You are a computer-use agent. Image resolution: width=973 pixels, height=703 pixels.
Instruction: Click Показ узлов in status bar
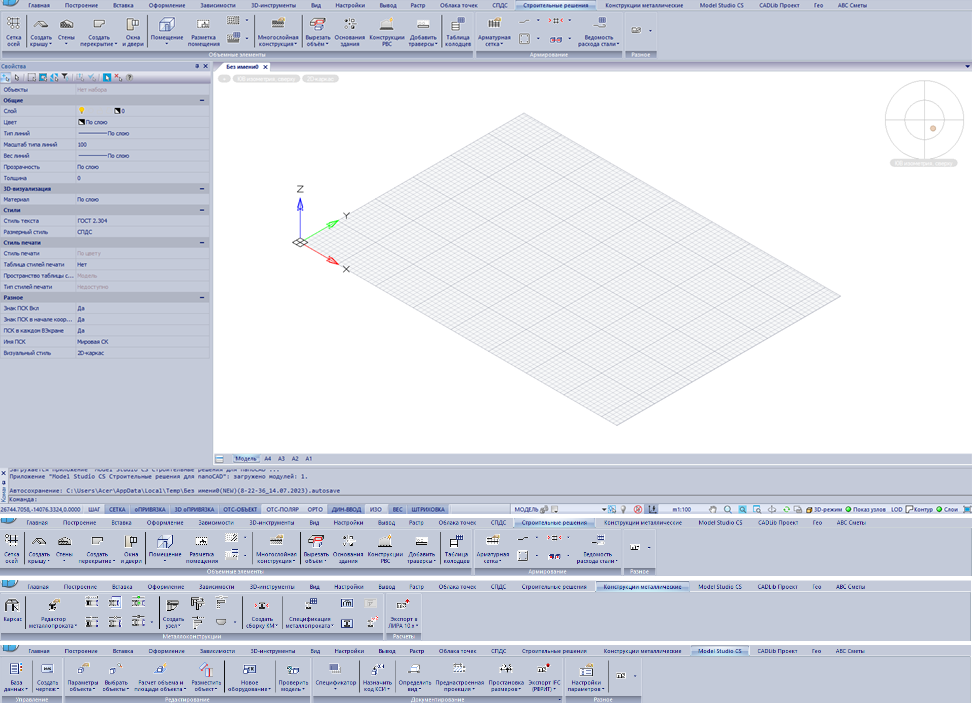point(865,509)
